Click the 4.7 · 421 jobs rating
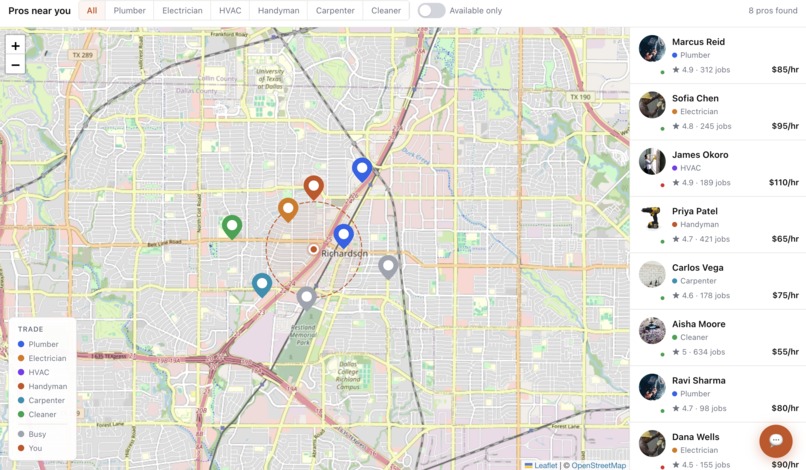Screen dimensions: 806x470 pyautogui.click(x=701, y=239)
